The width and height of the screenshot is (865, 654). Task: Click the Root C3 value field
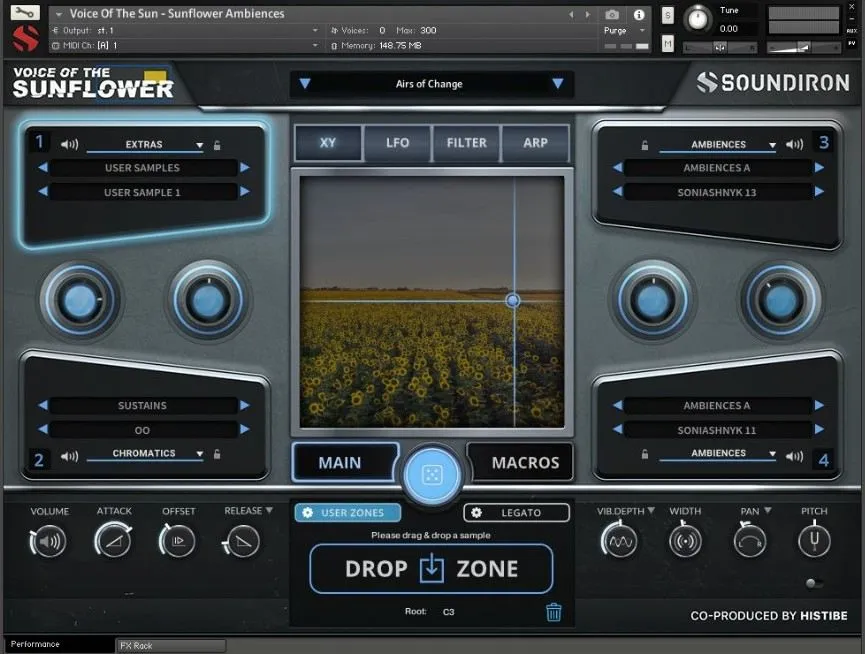tap(448, 612)
